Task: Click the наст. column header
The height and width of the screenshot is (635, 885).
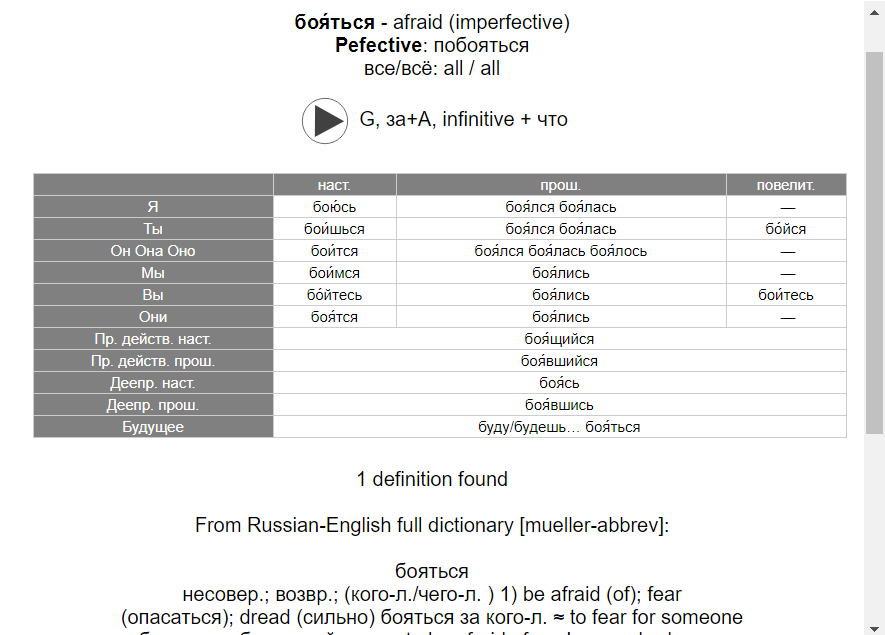Action: 335,185
